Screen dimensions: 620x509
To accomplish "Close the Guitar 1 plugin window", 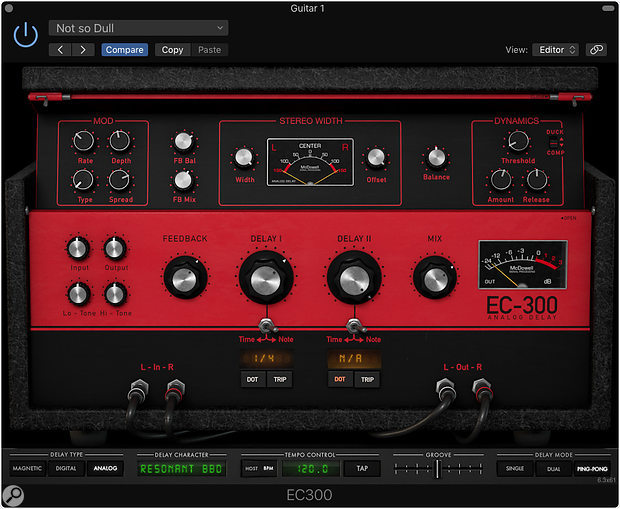I will (x=9, y=8).
